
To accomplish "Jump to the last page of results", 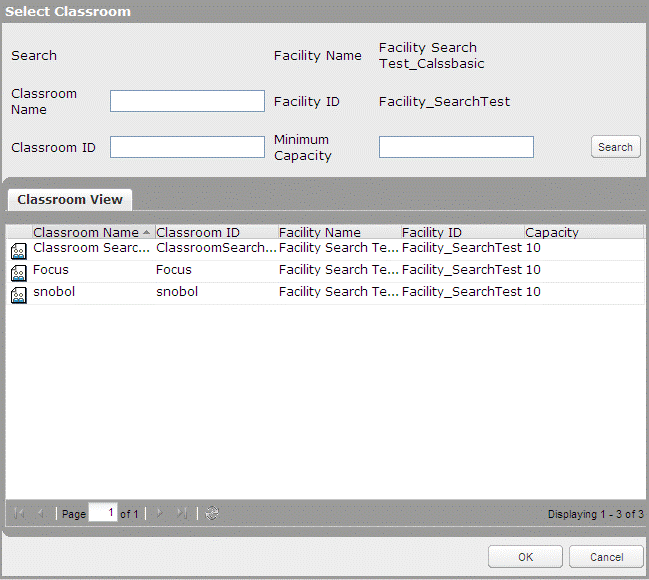I will [181, 513].
